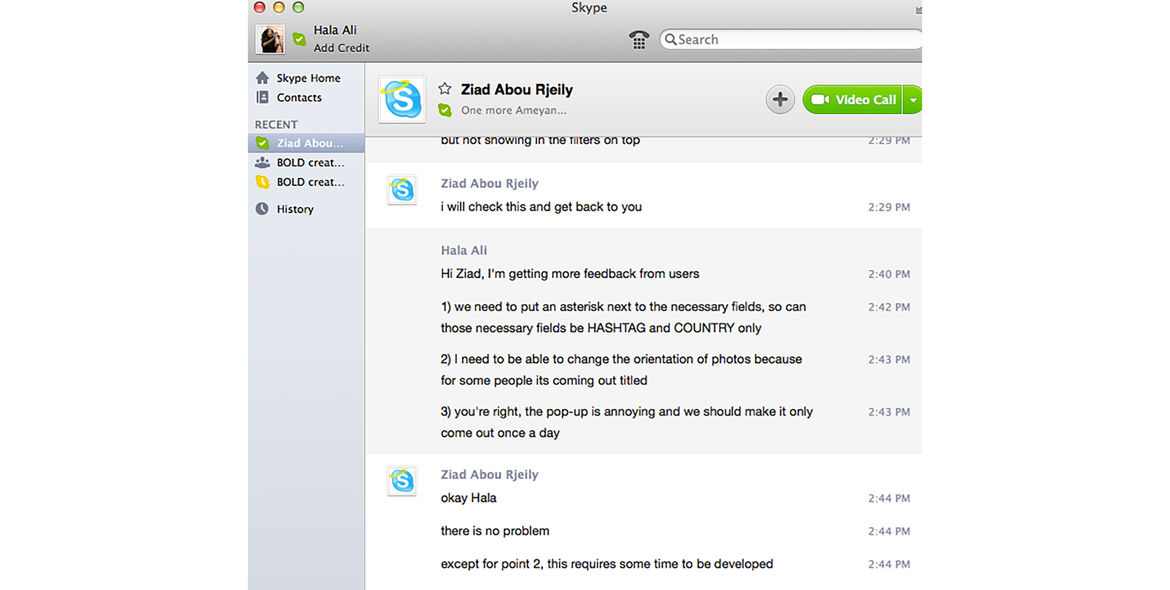Click message "Hi Ziad, I'm getting more feedback"
The height and width of the screenshot is (590, 1170).
click(570, 274)
